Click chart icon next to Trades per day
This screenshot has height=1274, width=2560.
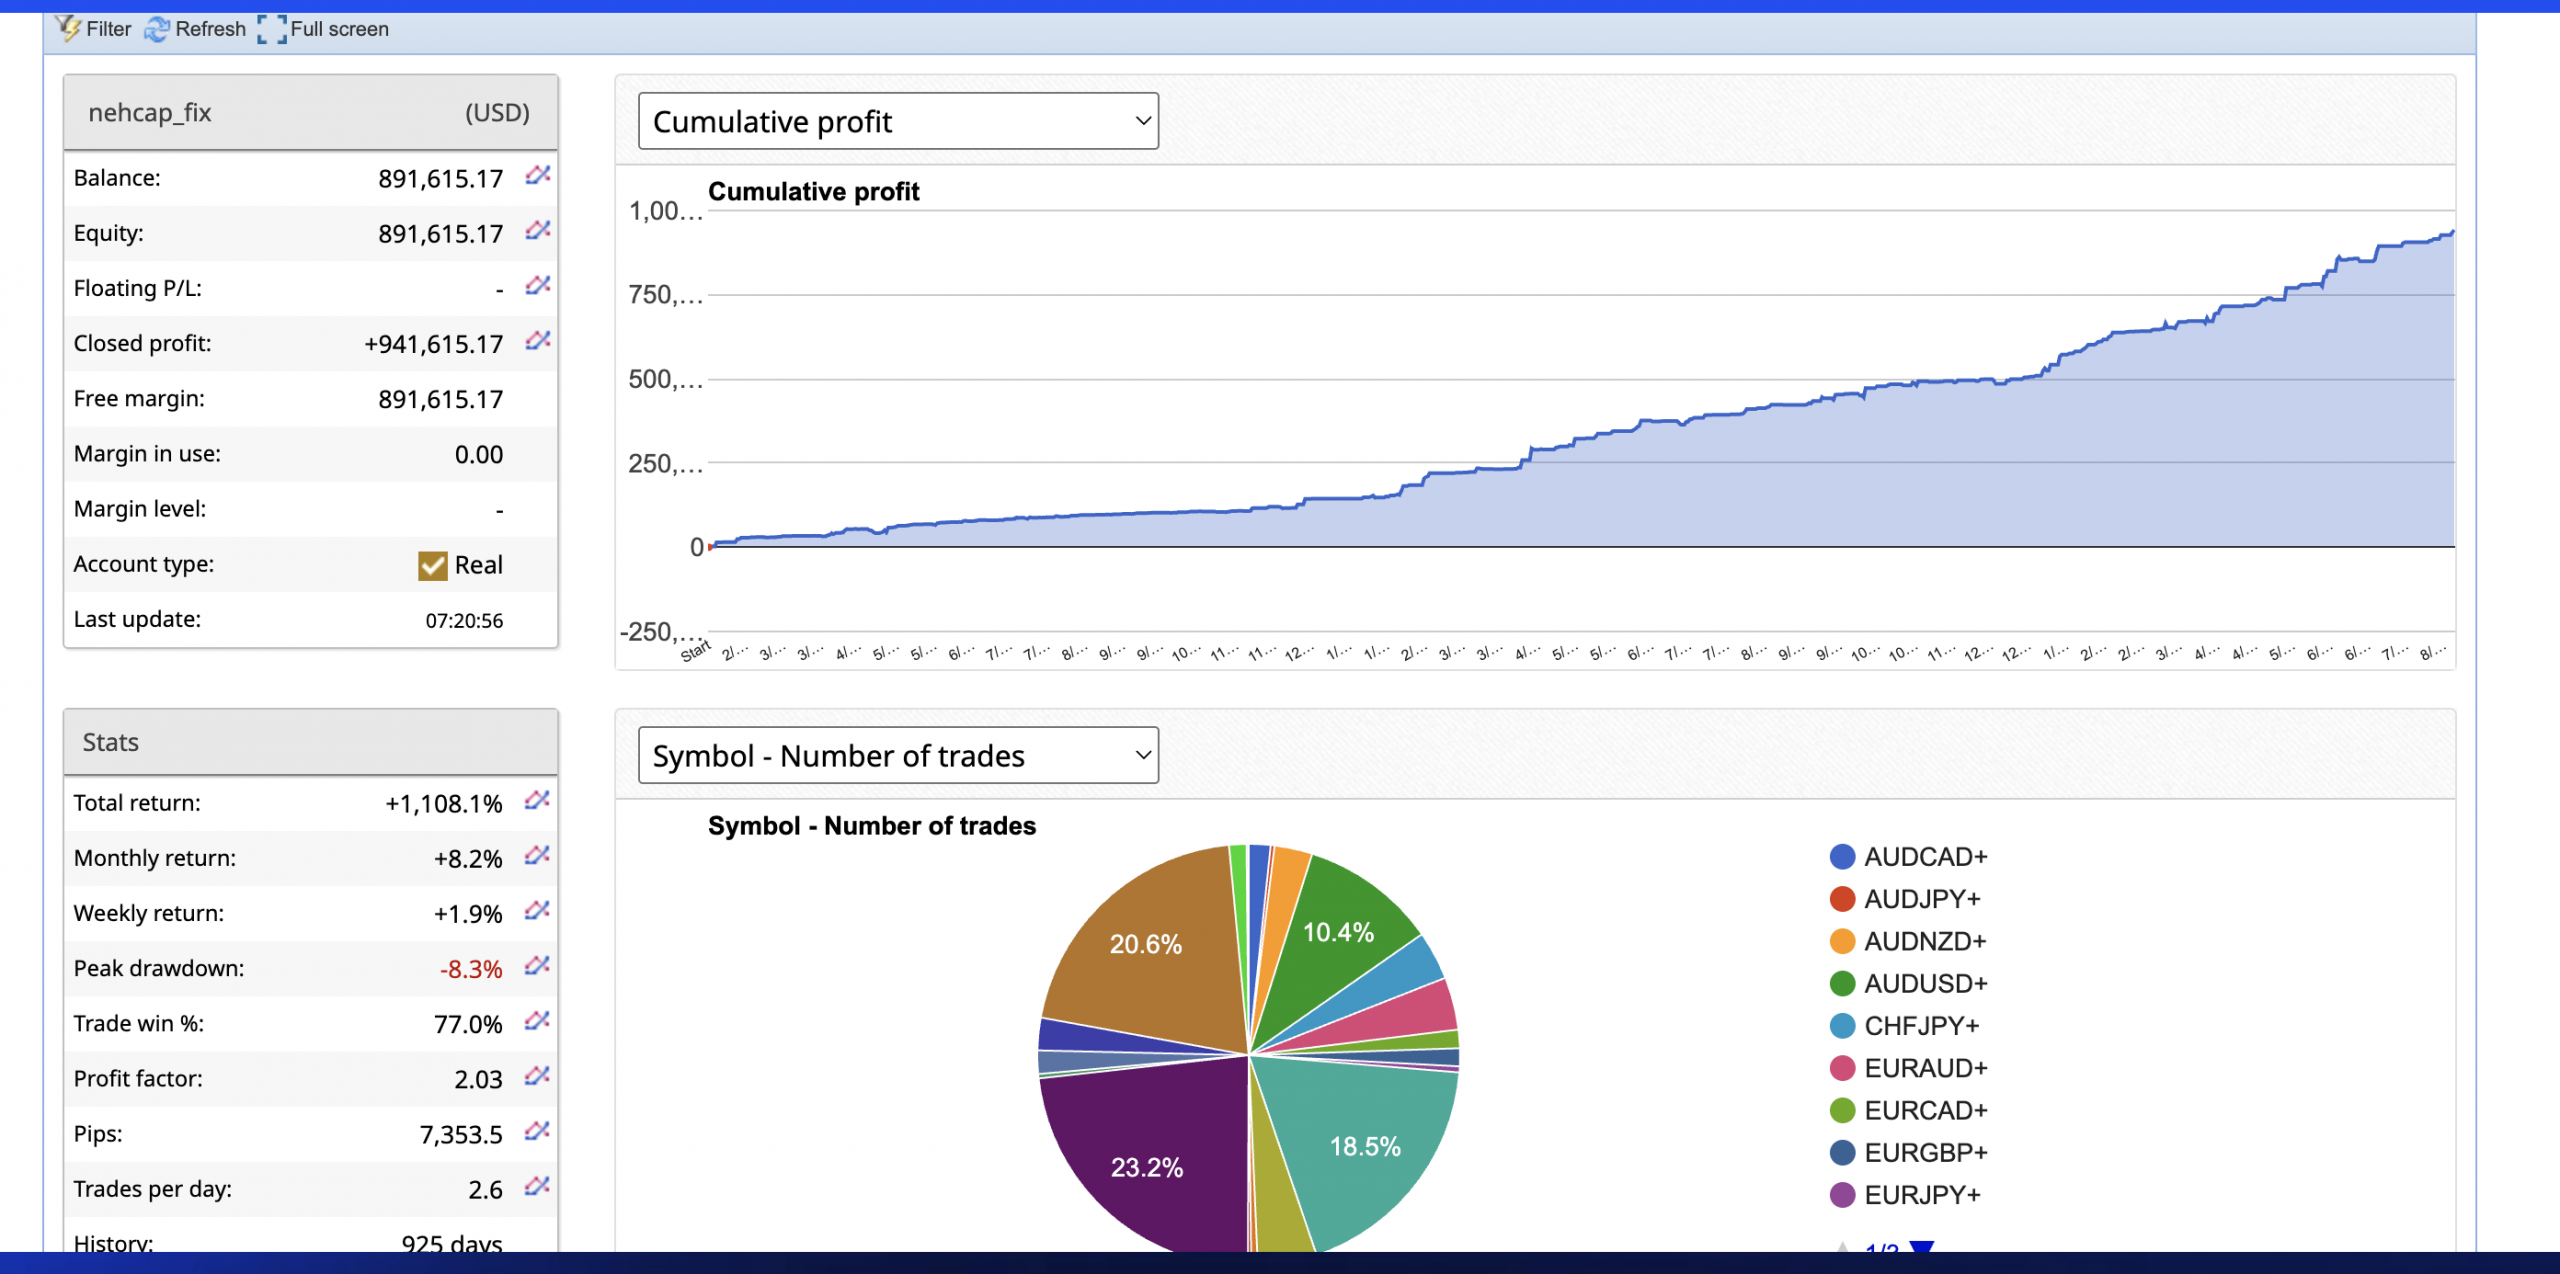(538, 1187)
